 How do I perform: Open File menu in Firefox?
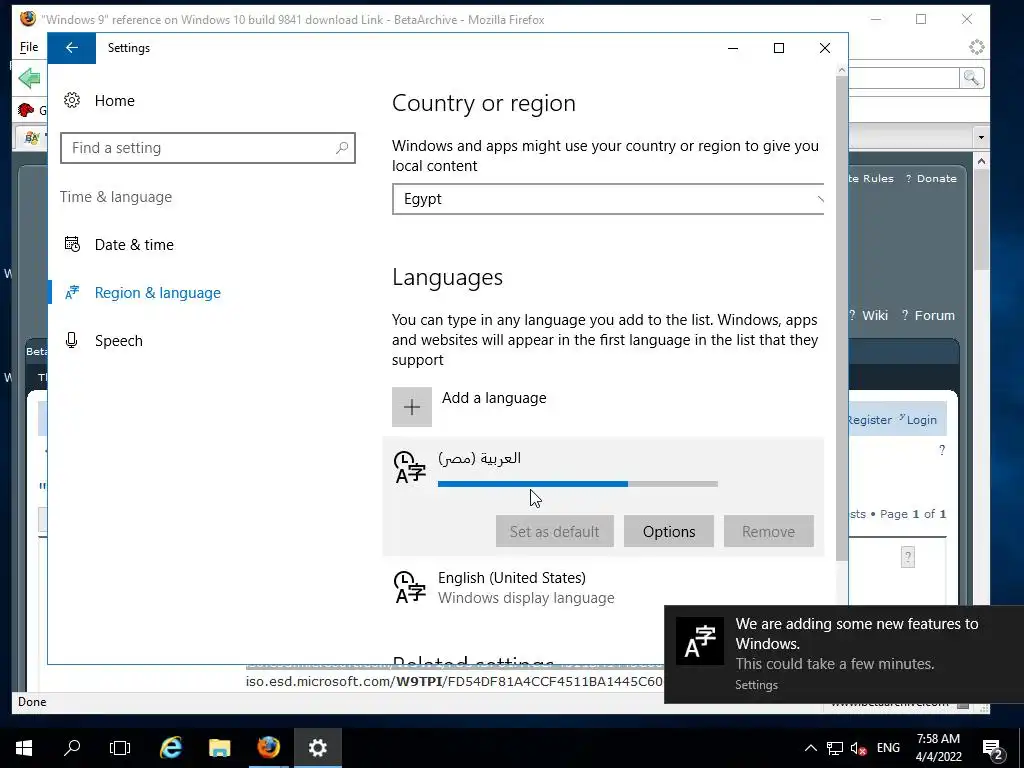(x=29, y=47)
